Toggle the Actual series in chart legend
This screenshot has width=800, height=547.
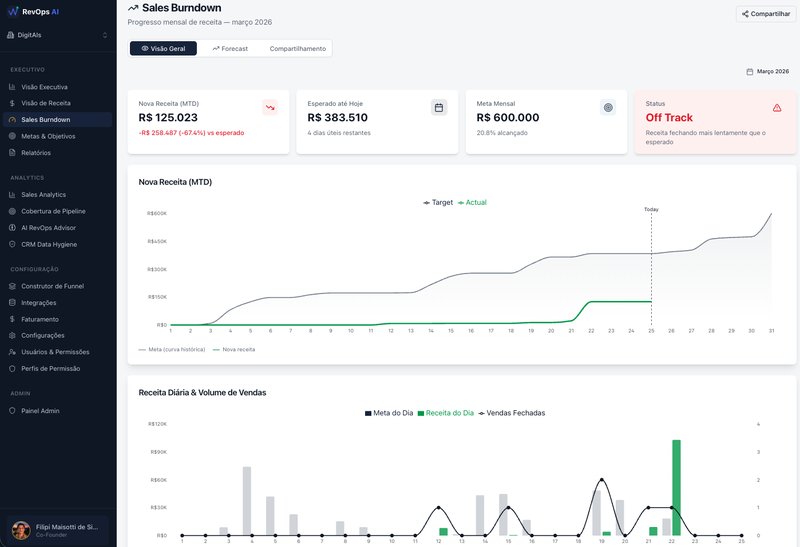(x=472, y=203)
